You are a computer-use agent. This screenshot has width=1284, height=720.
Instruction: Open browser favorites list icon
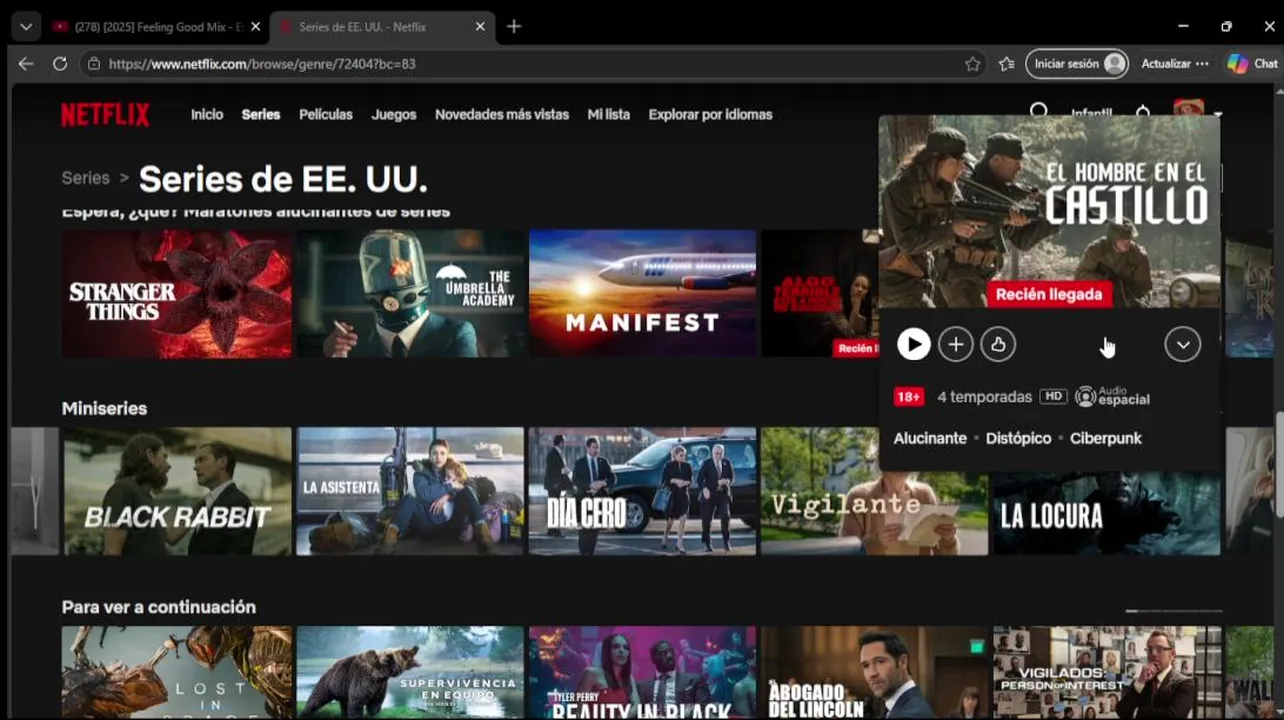[x=1006, y=63]
